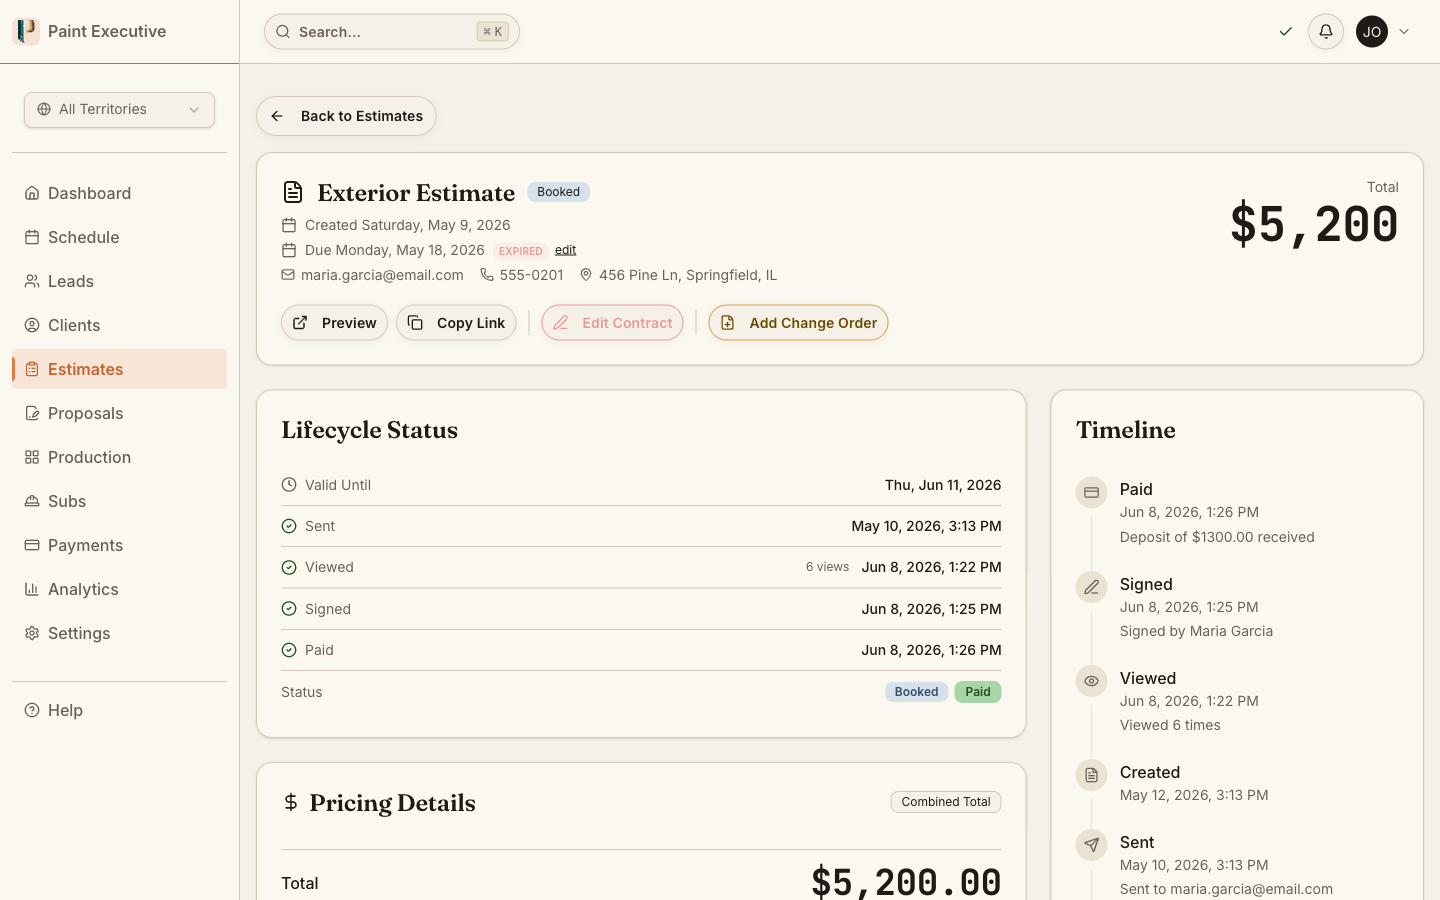Image resolution: width=1440 pixels, height=900 pixels.
Task: Click the Viewed row check icon
Action: [x=289, y=567]
